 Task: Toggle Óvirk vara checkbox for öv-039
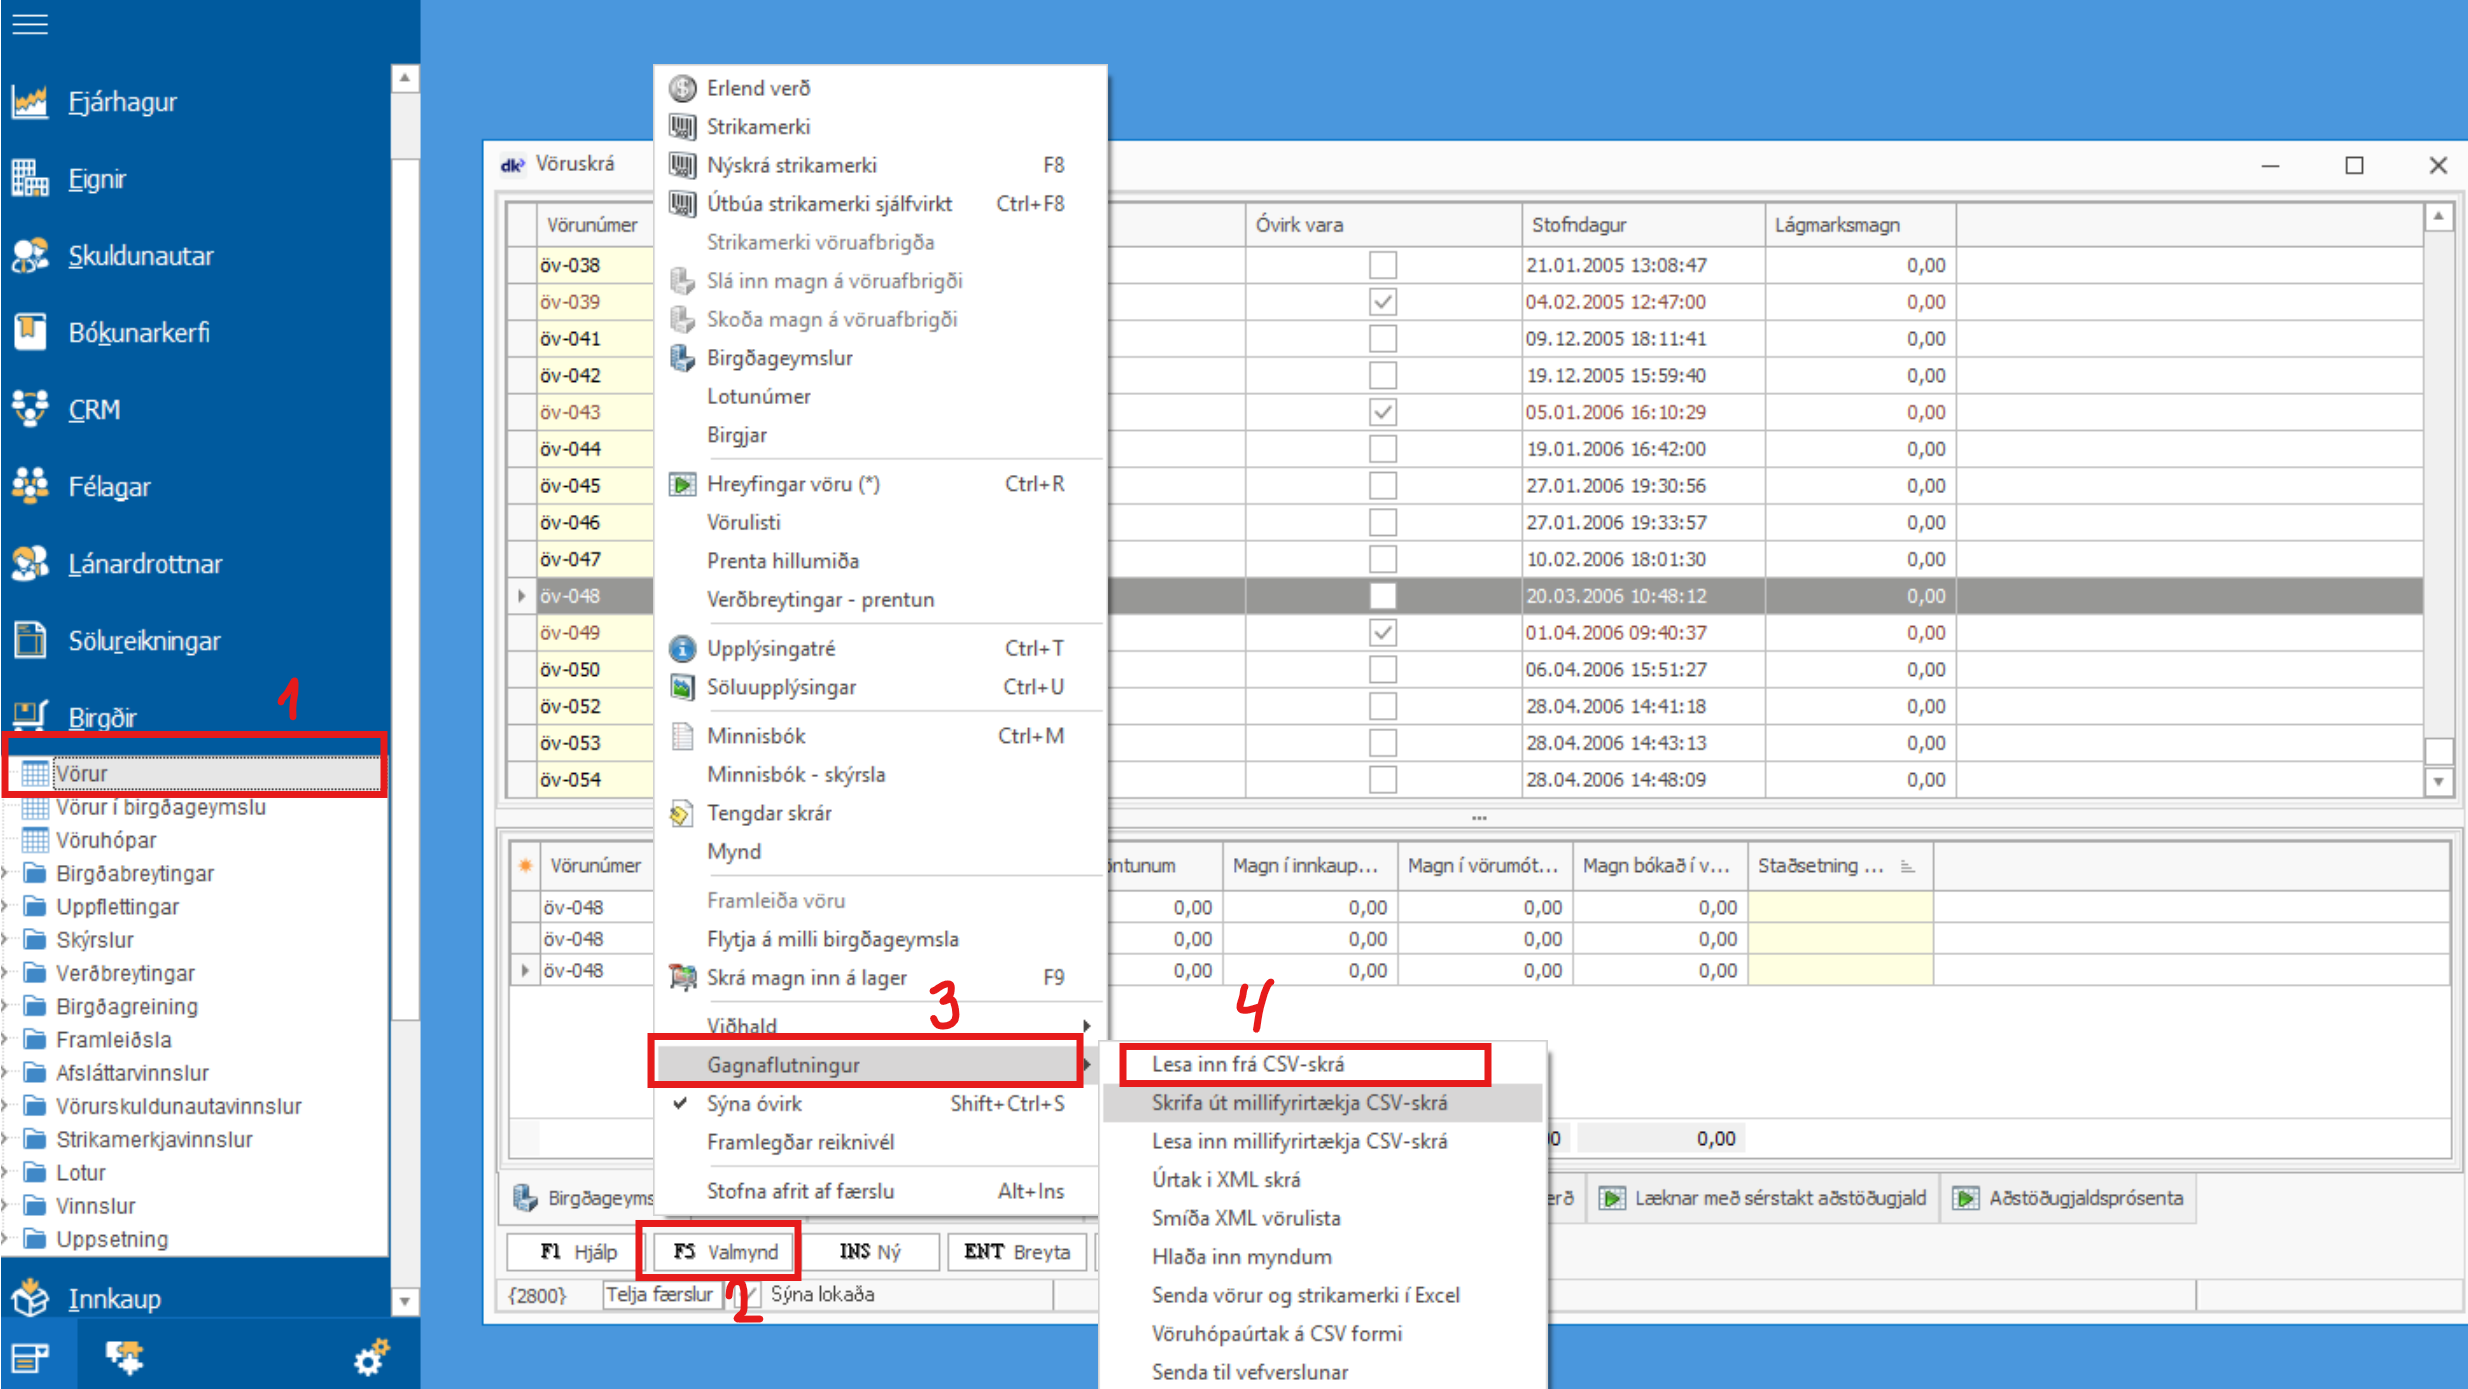click(1382, 301)
